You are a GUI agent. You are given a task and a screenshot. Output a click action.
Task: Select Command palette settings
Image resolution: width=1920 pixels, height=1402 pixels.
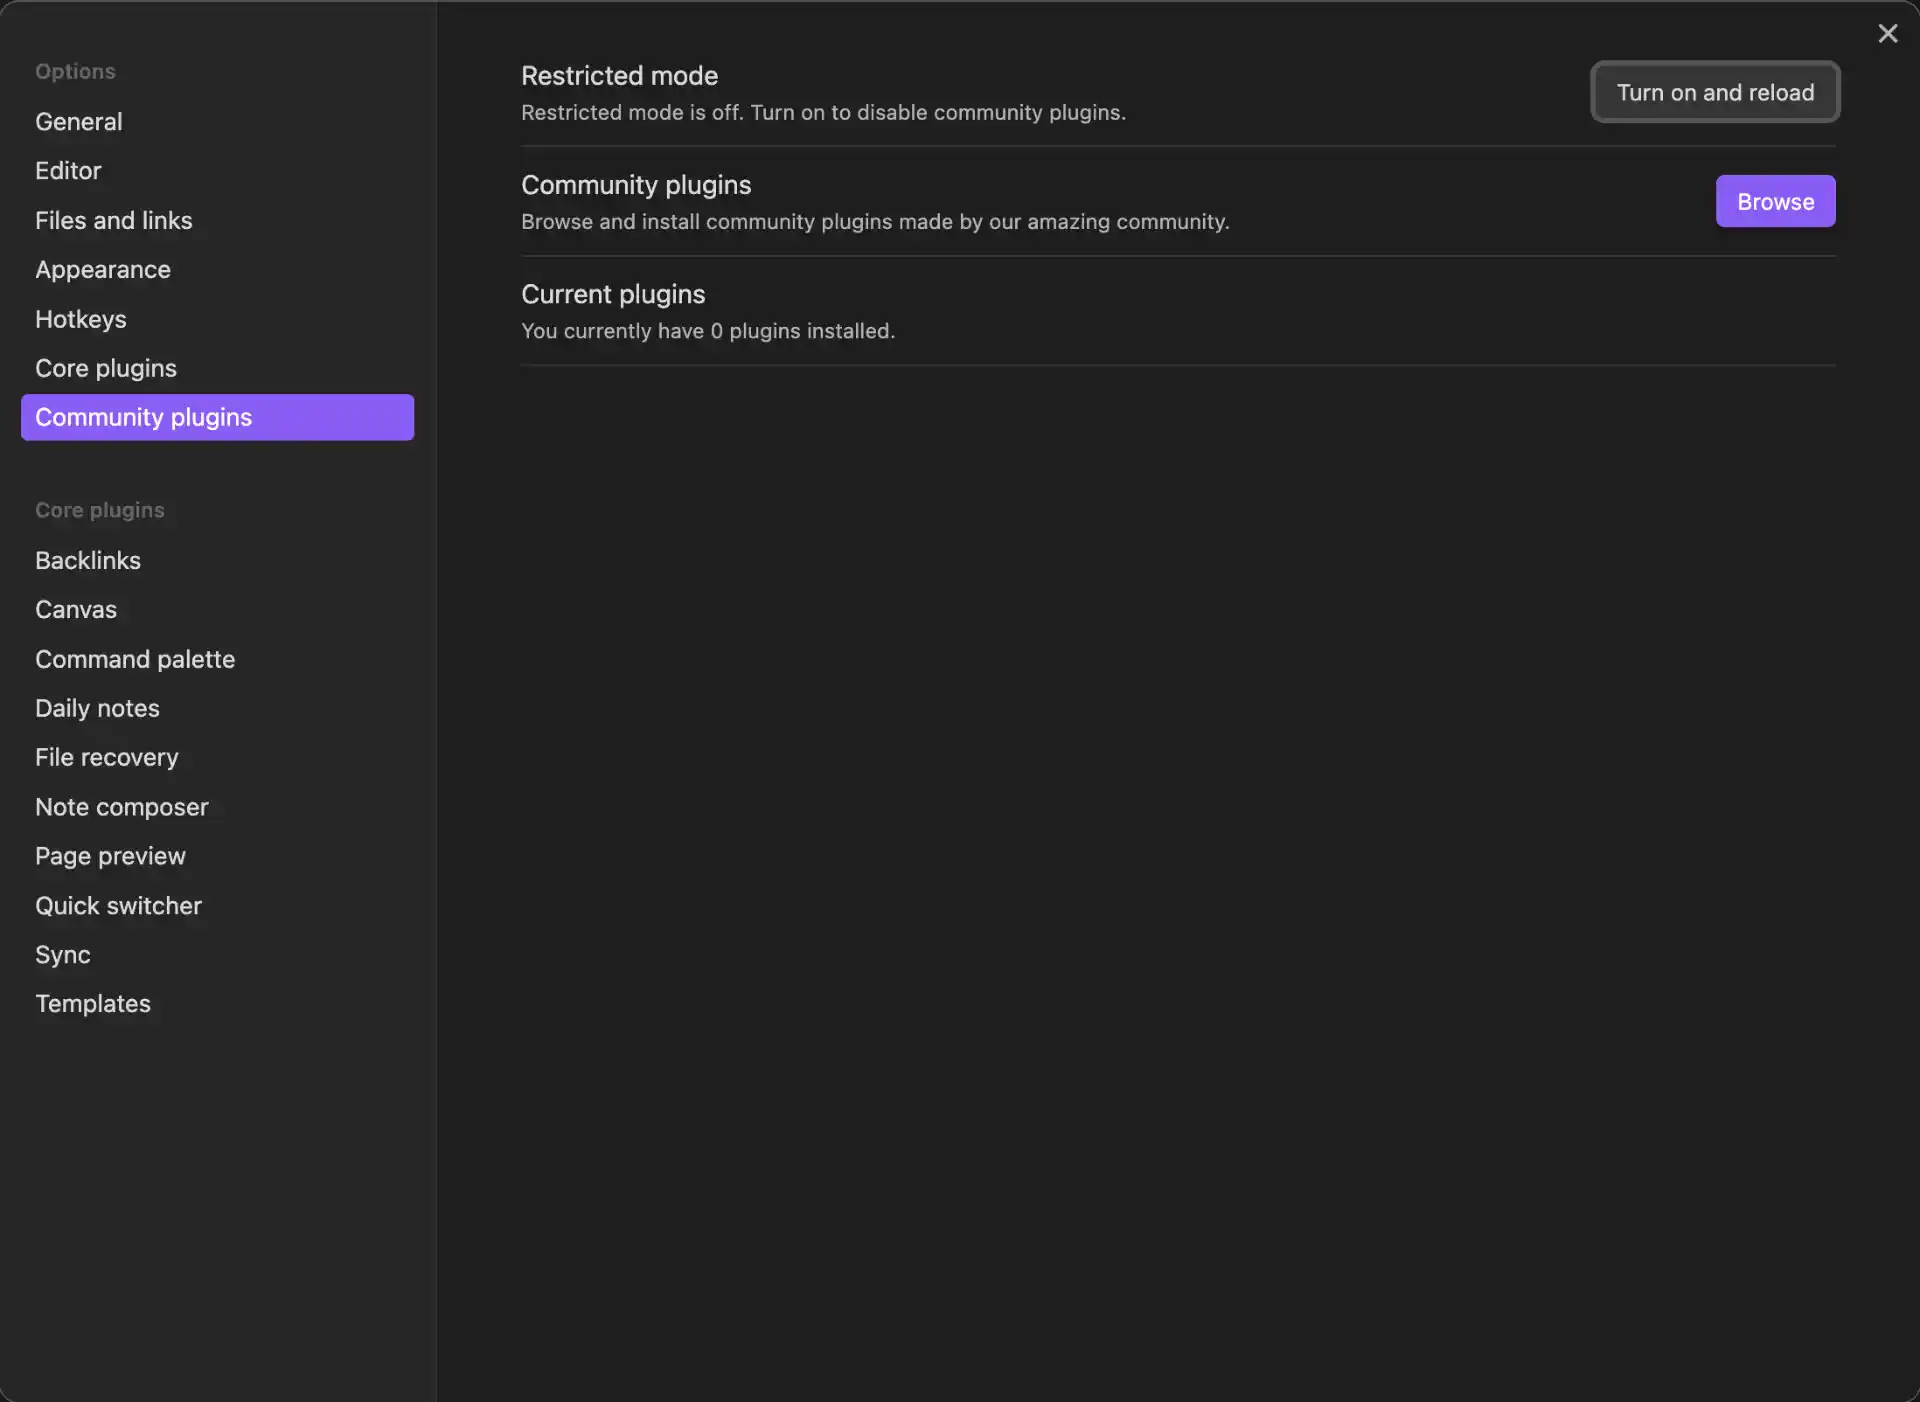[x=135, y=659]
